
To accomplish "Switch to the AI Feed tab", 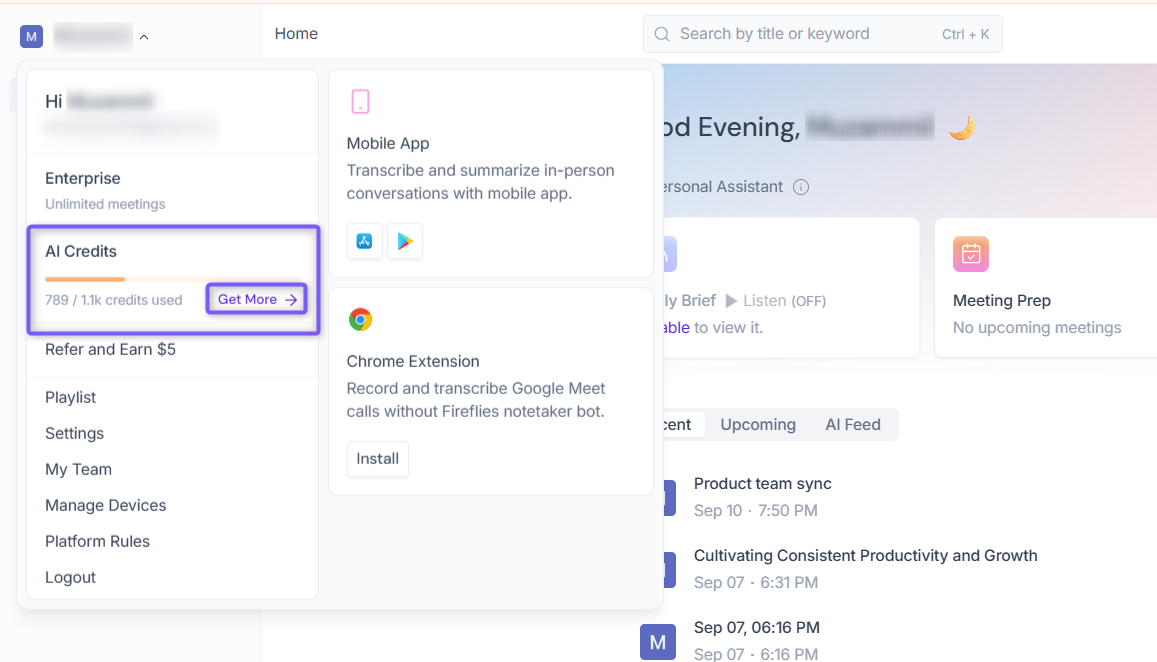I will pyautogui.click(x=852, y=424).
